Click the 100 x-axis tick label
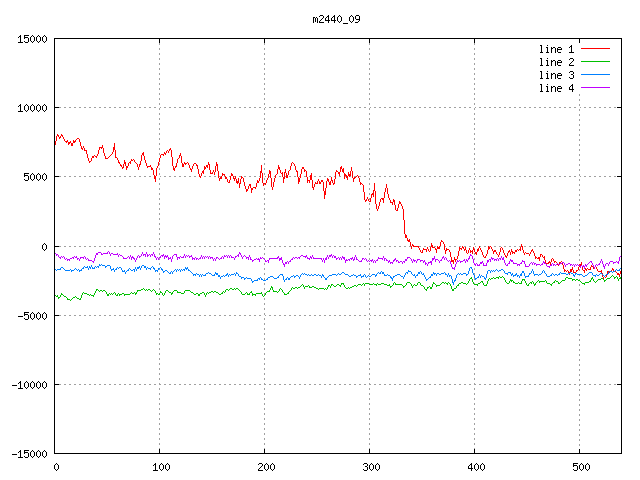The width and height of the screenshot is (640, 480). point(159,467)
